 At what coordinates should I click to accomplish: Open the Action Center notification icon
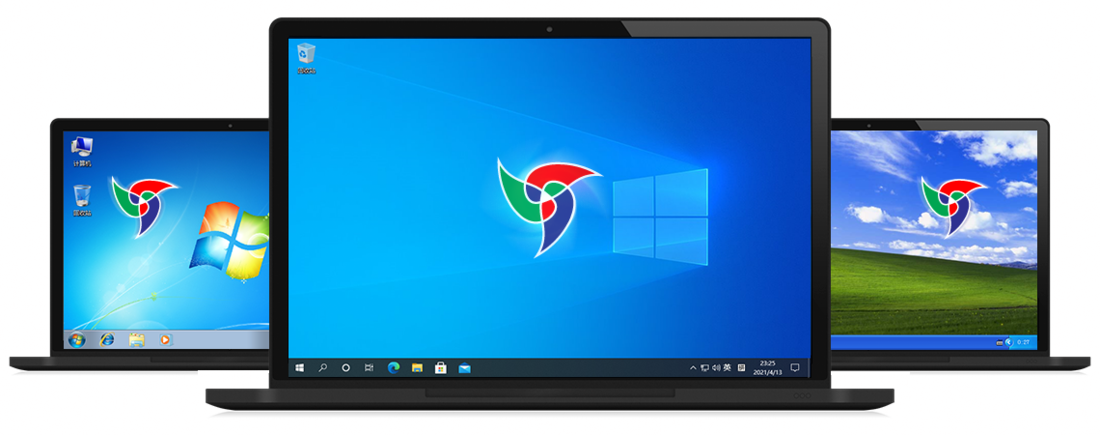(795, 368)
